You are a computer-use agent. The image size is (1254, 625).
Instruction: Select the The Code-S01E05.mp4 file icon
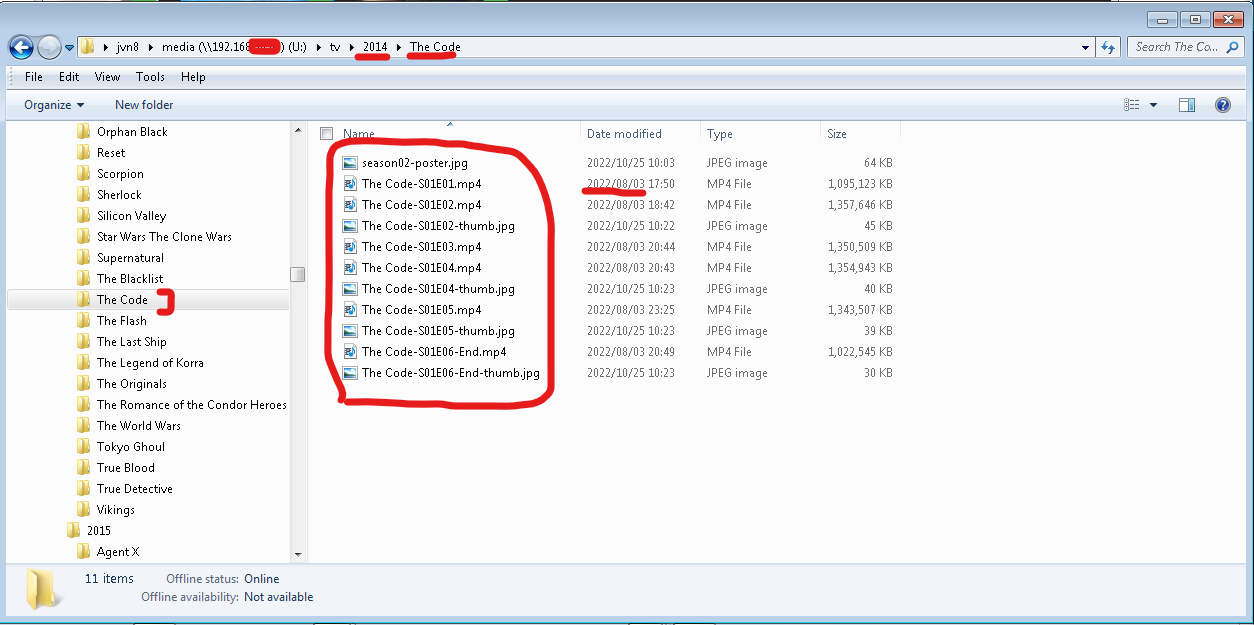click(349, 310)
